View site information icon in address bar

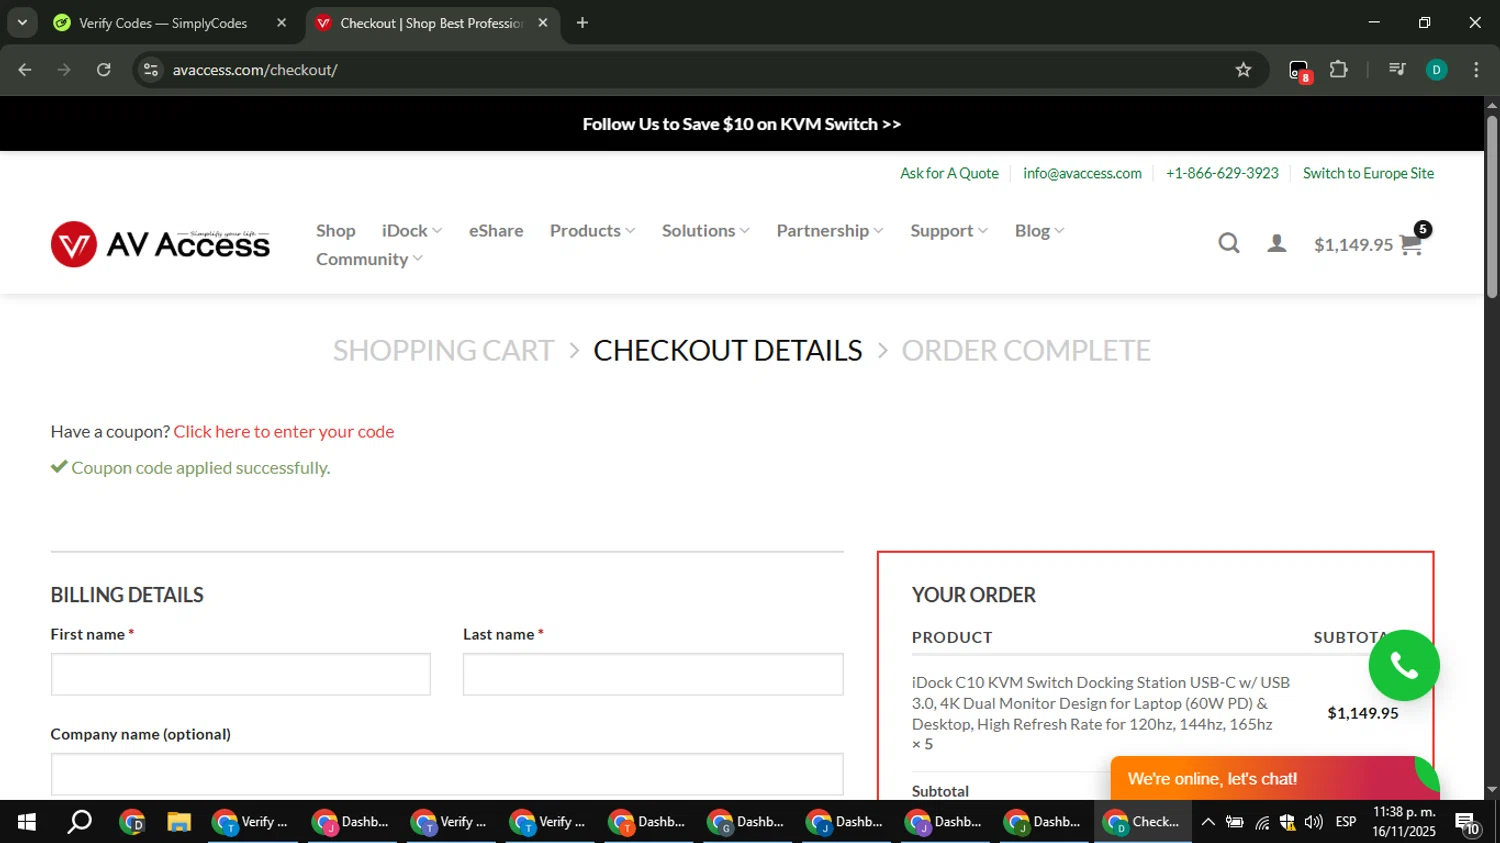151,70
